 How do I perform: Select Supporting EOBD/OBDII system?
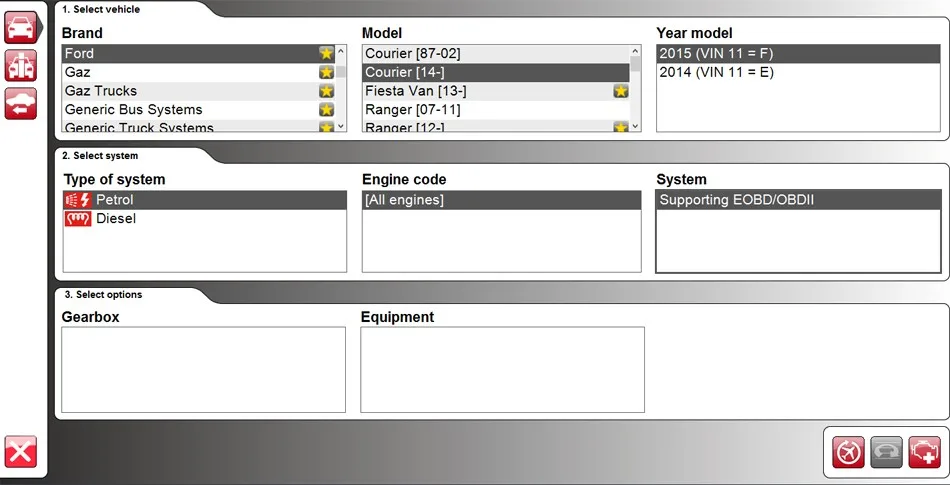pos(798,200)
